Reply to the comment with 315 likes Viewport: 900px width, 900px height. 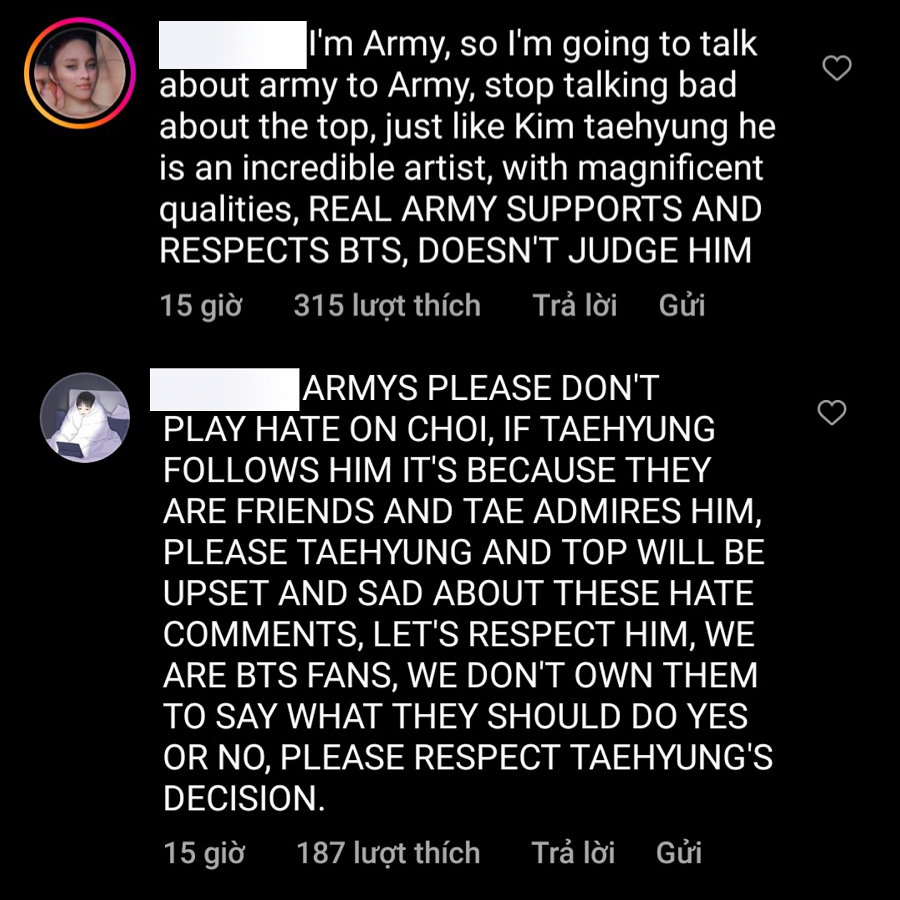click(574, 305)
